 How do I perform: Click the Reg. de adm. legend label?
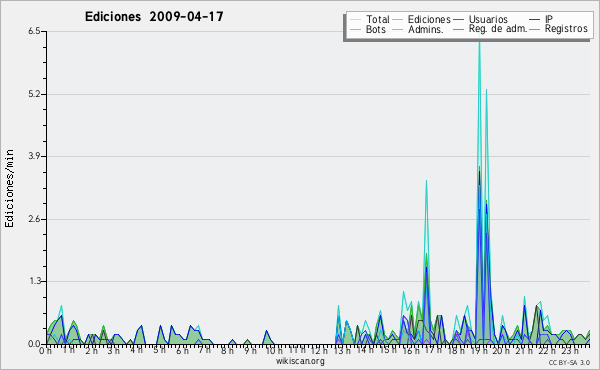(x=498, y=29)
